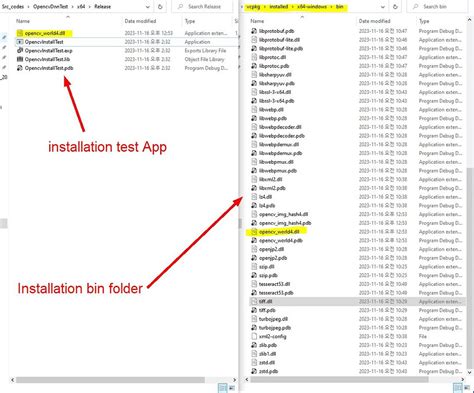474x393 pixels.
Task: Click the libxml2.dll file icon
Action: [254, 179]
